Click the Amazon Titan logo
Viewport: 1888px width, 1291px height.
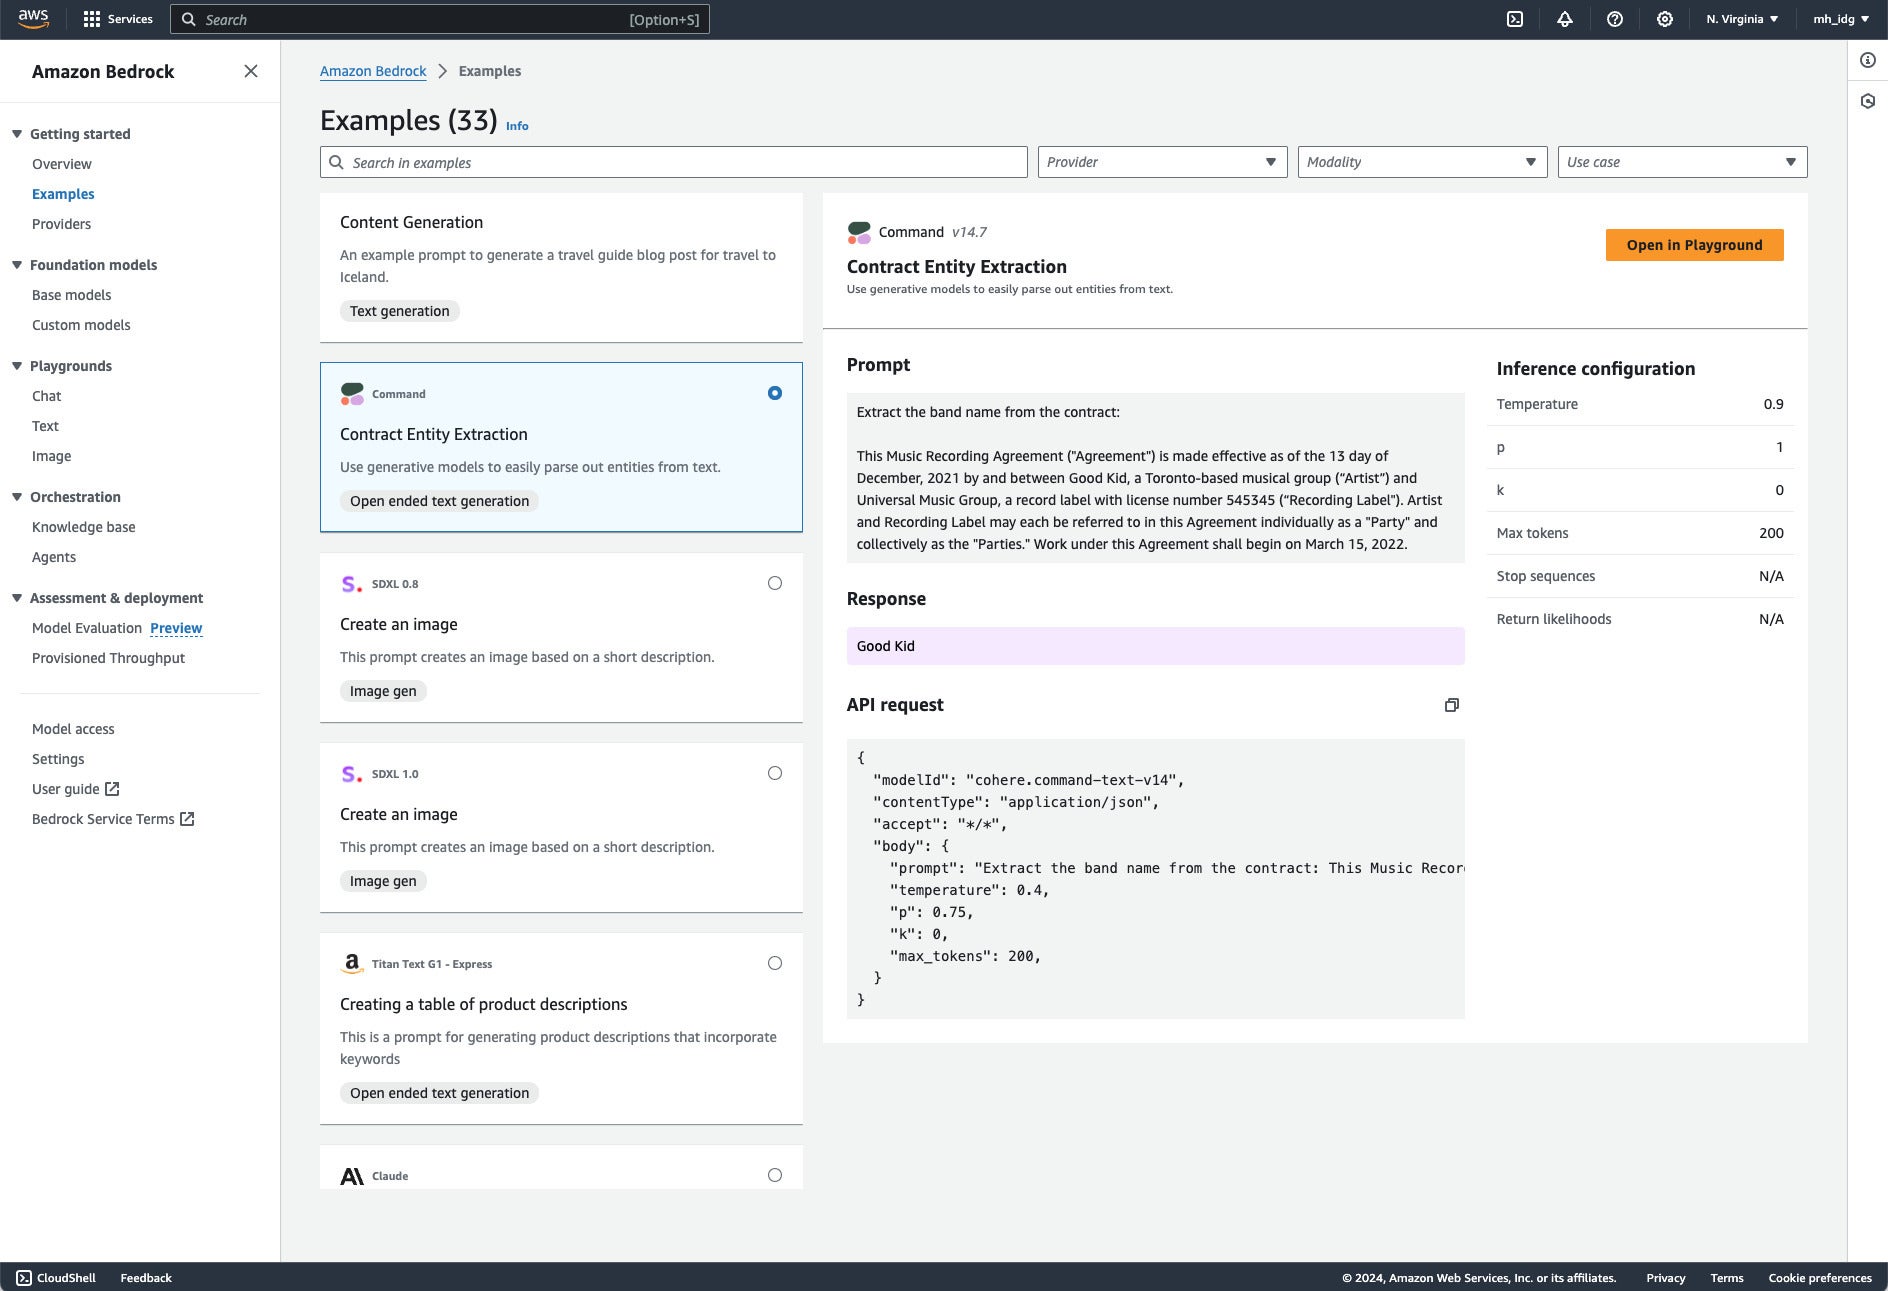click(x=352, y=964)
